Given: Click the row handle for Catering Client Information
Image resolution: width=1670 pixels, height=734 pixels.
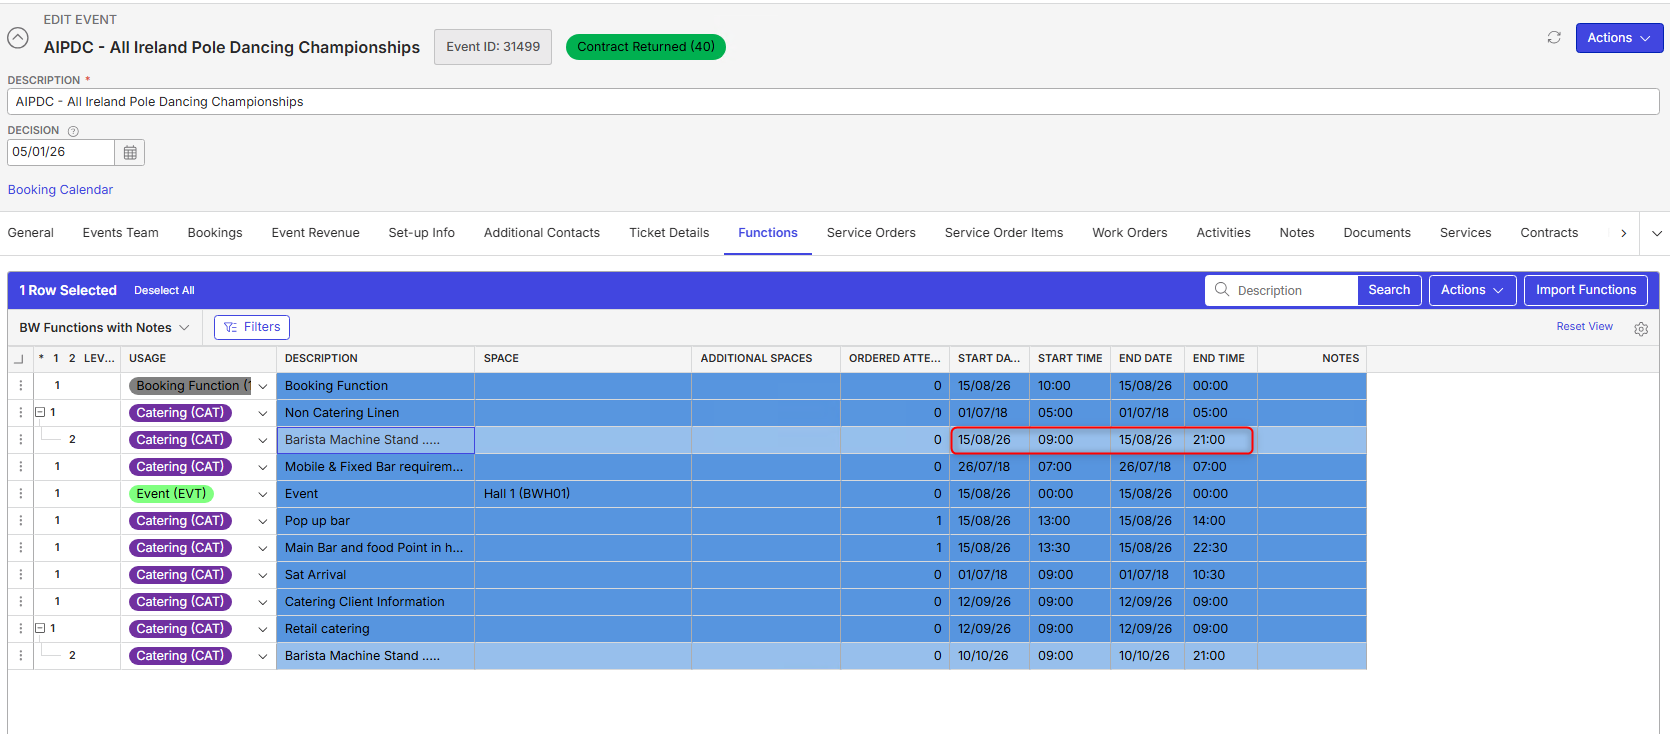Looking at the screenshot, I should pos(21,602).
